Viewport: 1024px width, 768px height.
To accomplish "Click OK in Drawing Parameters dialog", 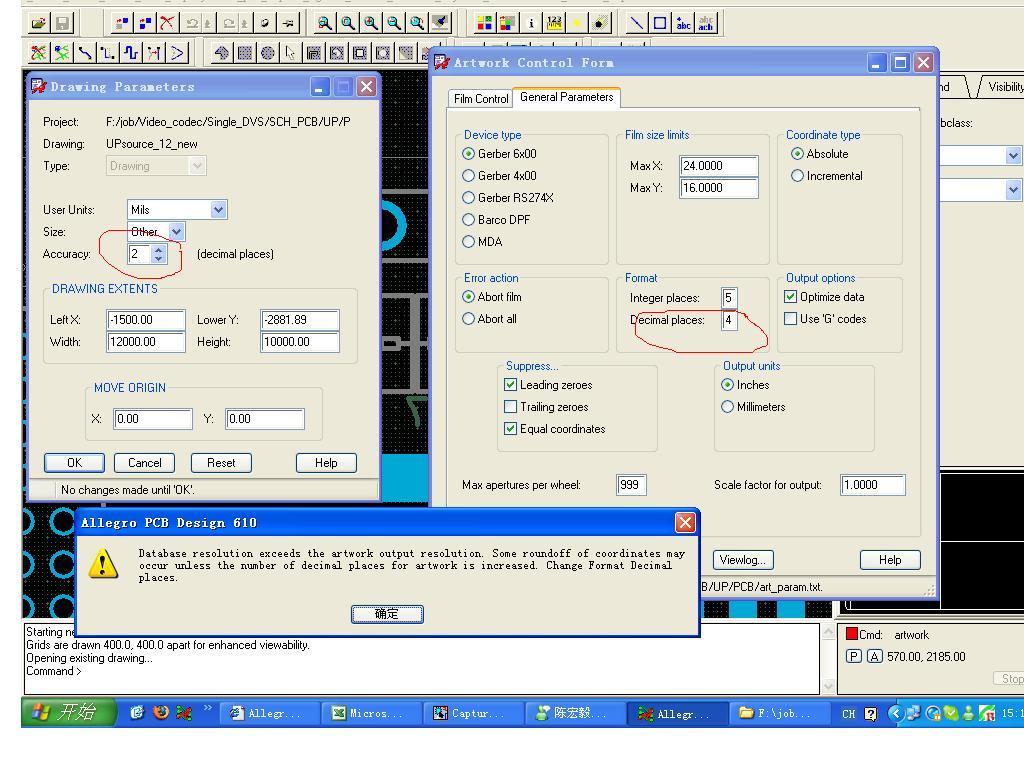I will [74, 463].
